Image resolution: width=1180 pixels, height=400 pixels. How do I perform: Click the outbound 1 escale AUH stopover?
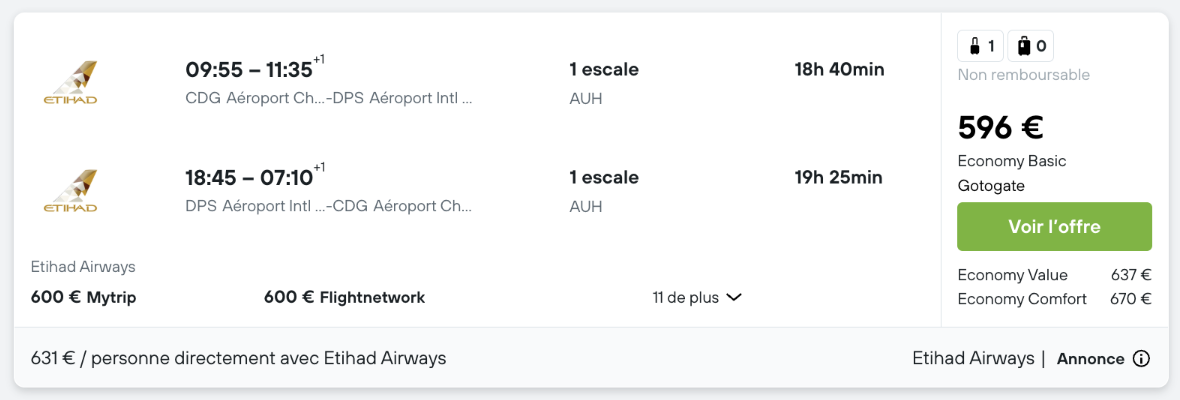tap(604, 83)
